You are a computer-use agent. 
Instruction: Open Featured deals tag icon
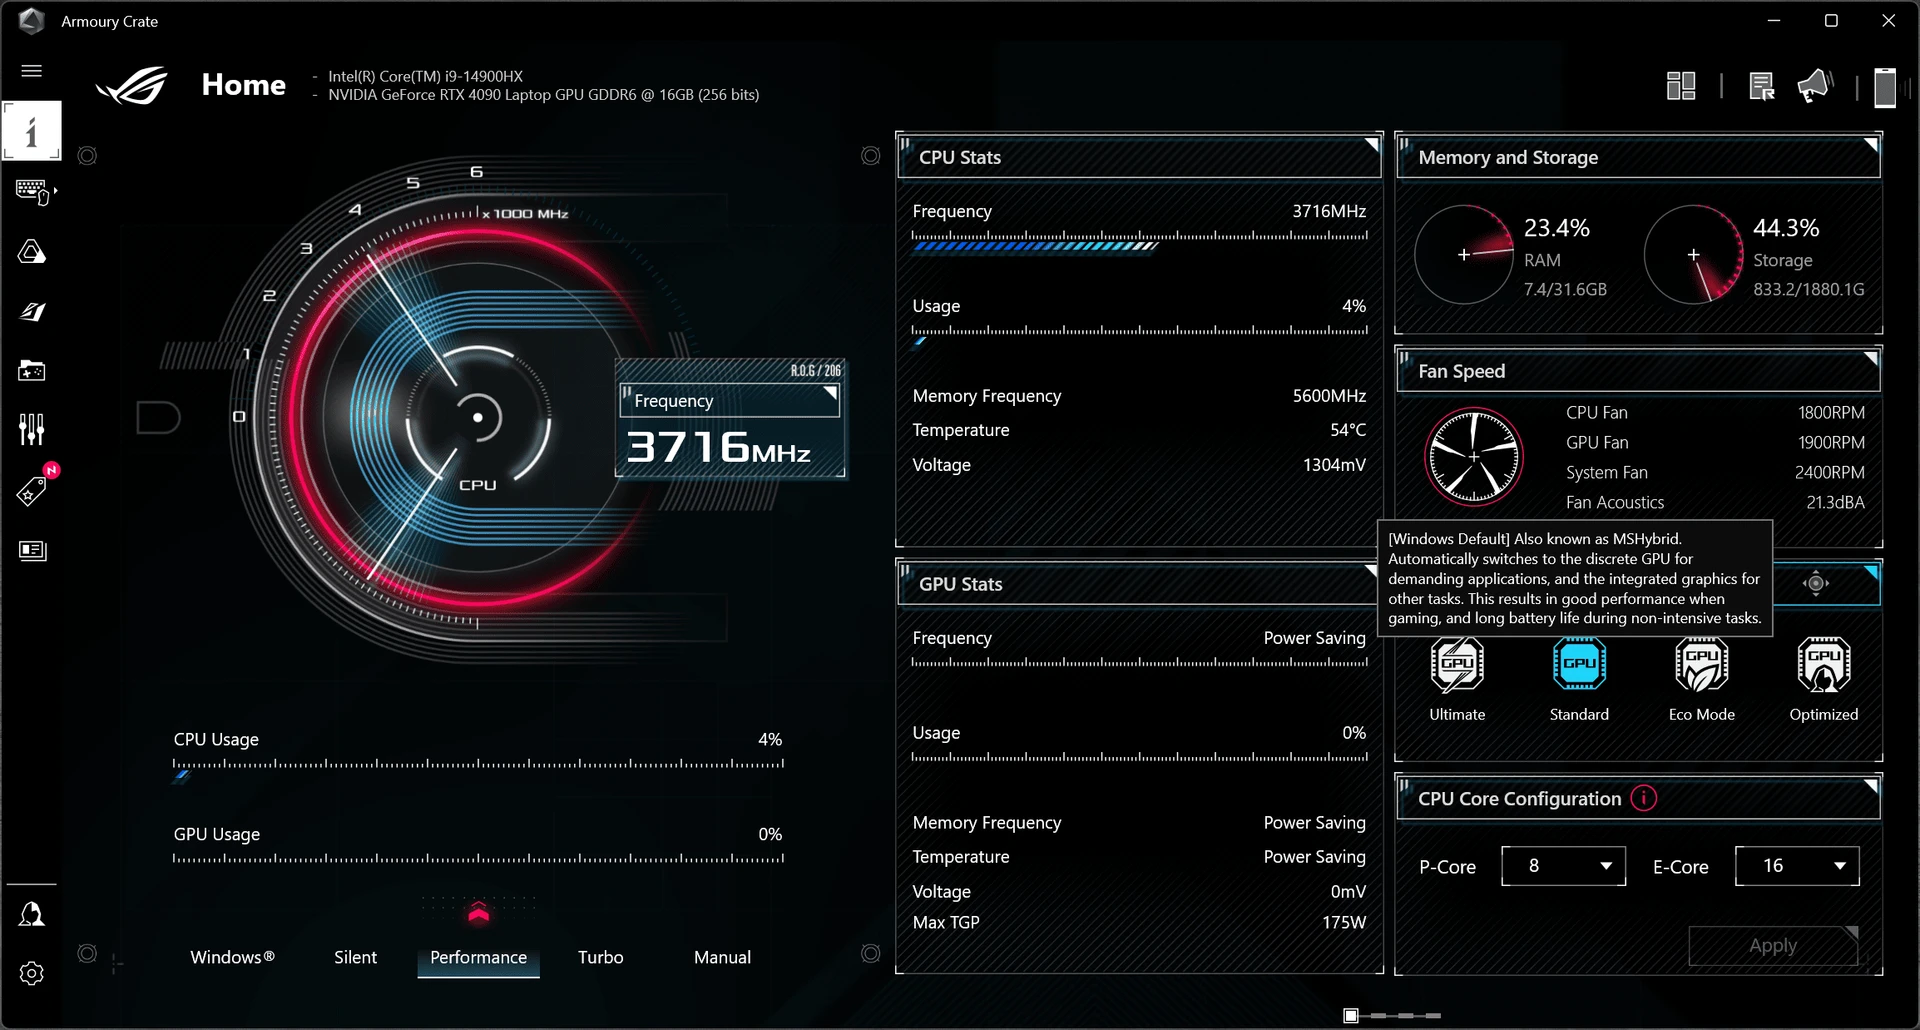(x=32, y=490)
